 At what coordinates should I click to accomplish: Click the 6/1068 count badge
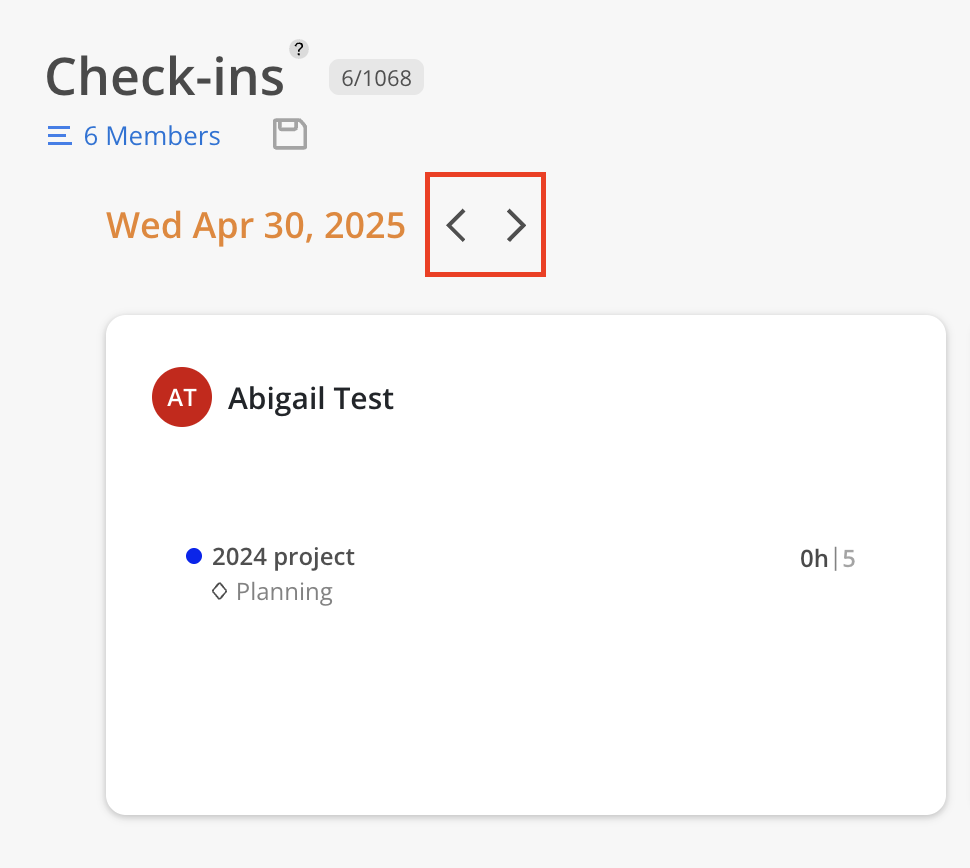376,78
